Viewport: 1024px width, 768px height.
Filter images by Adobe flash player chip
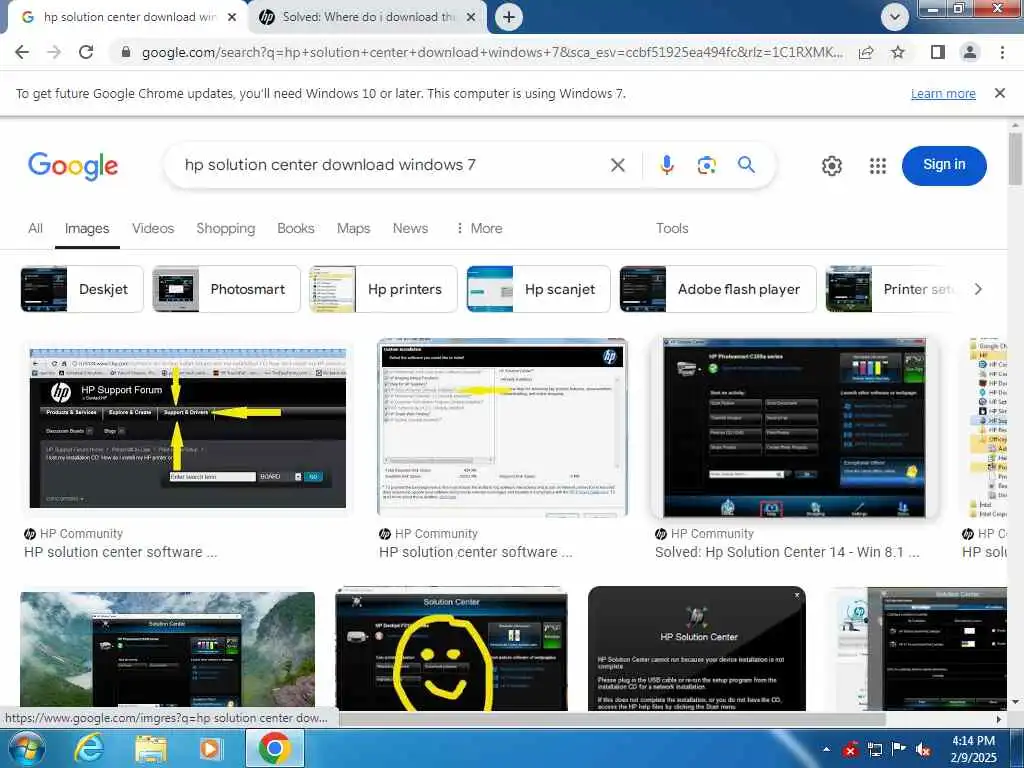[718, 289]
